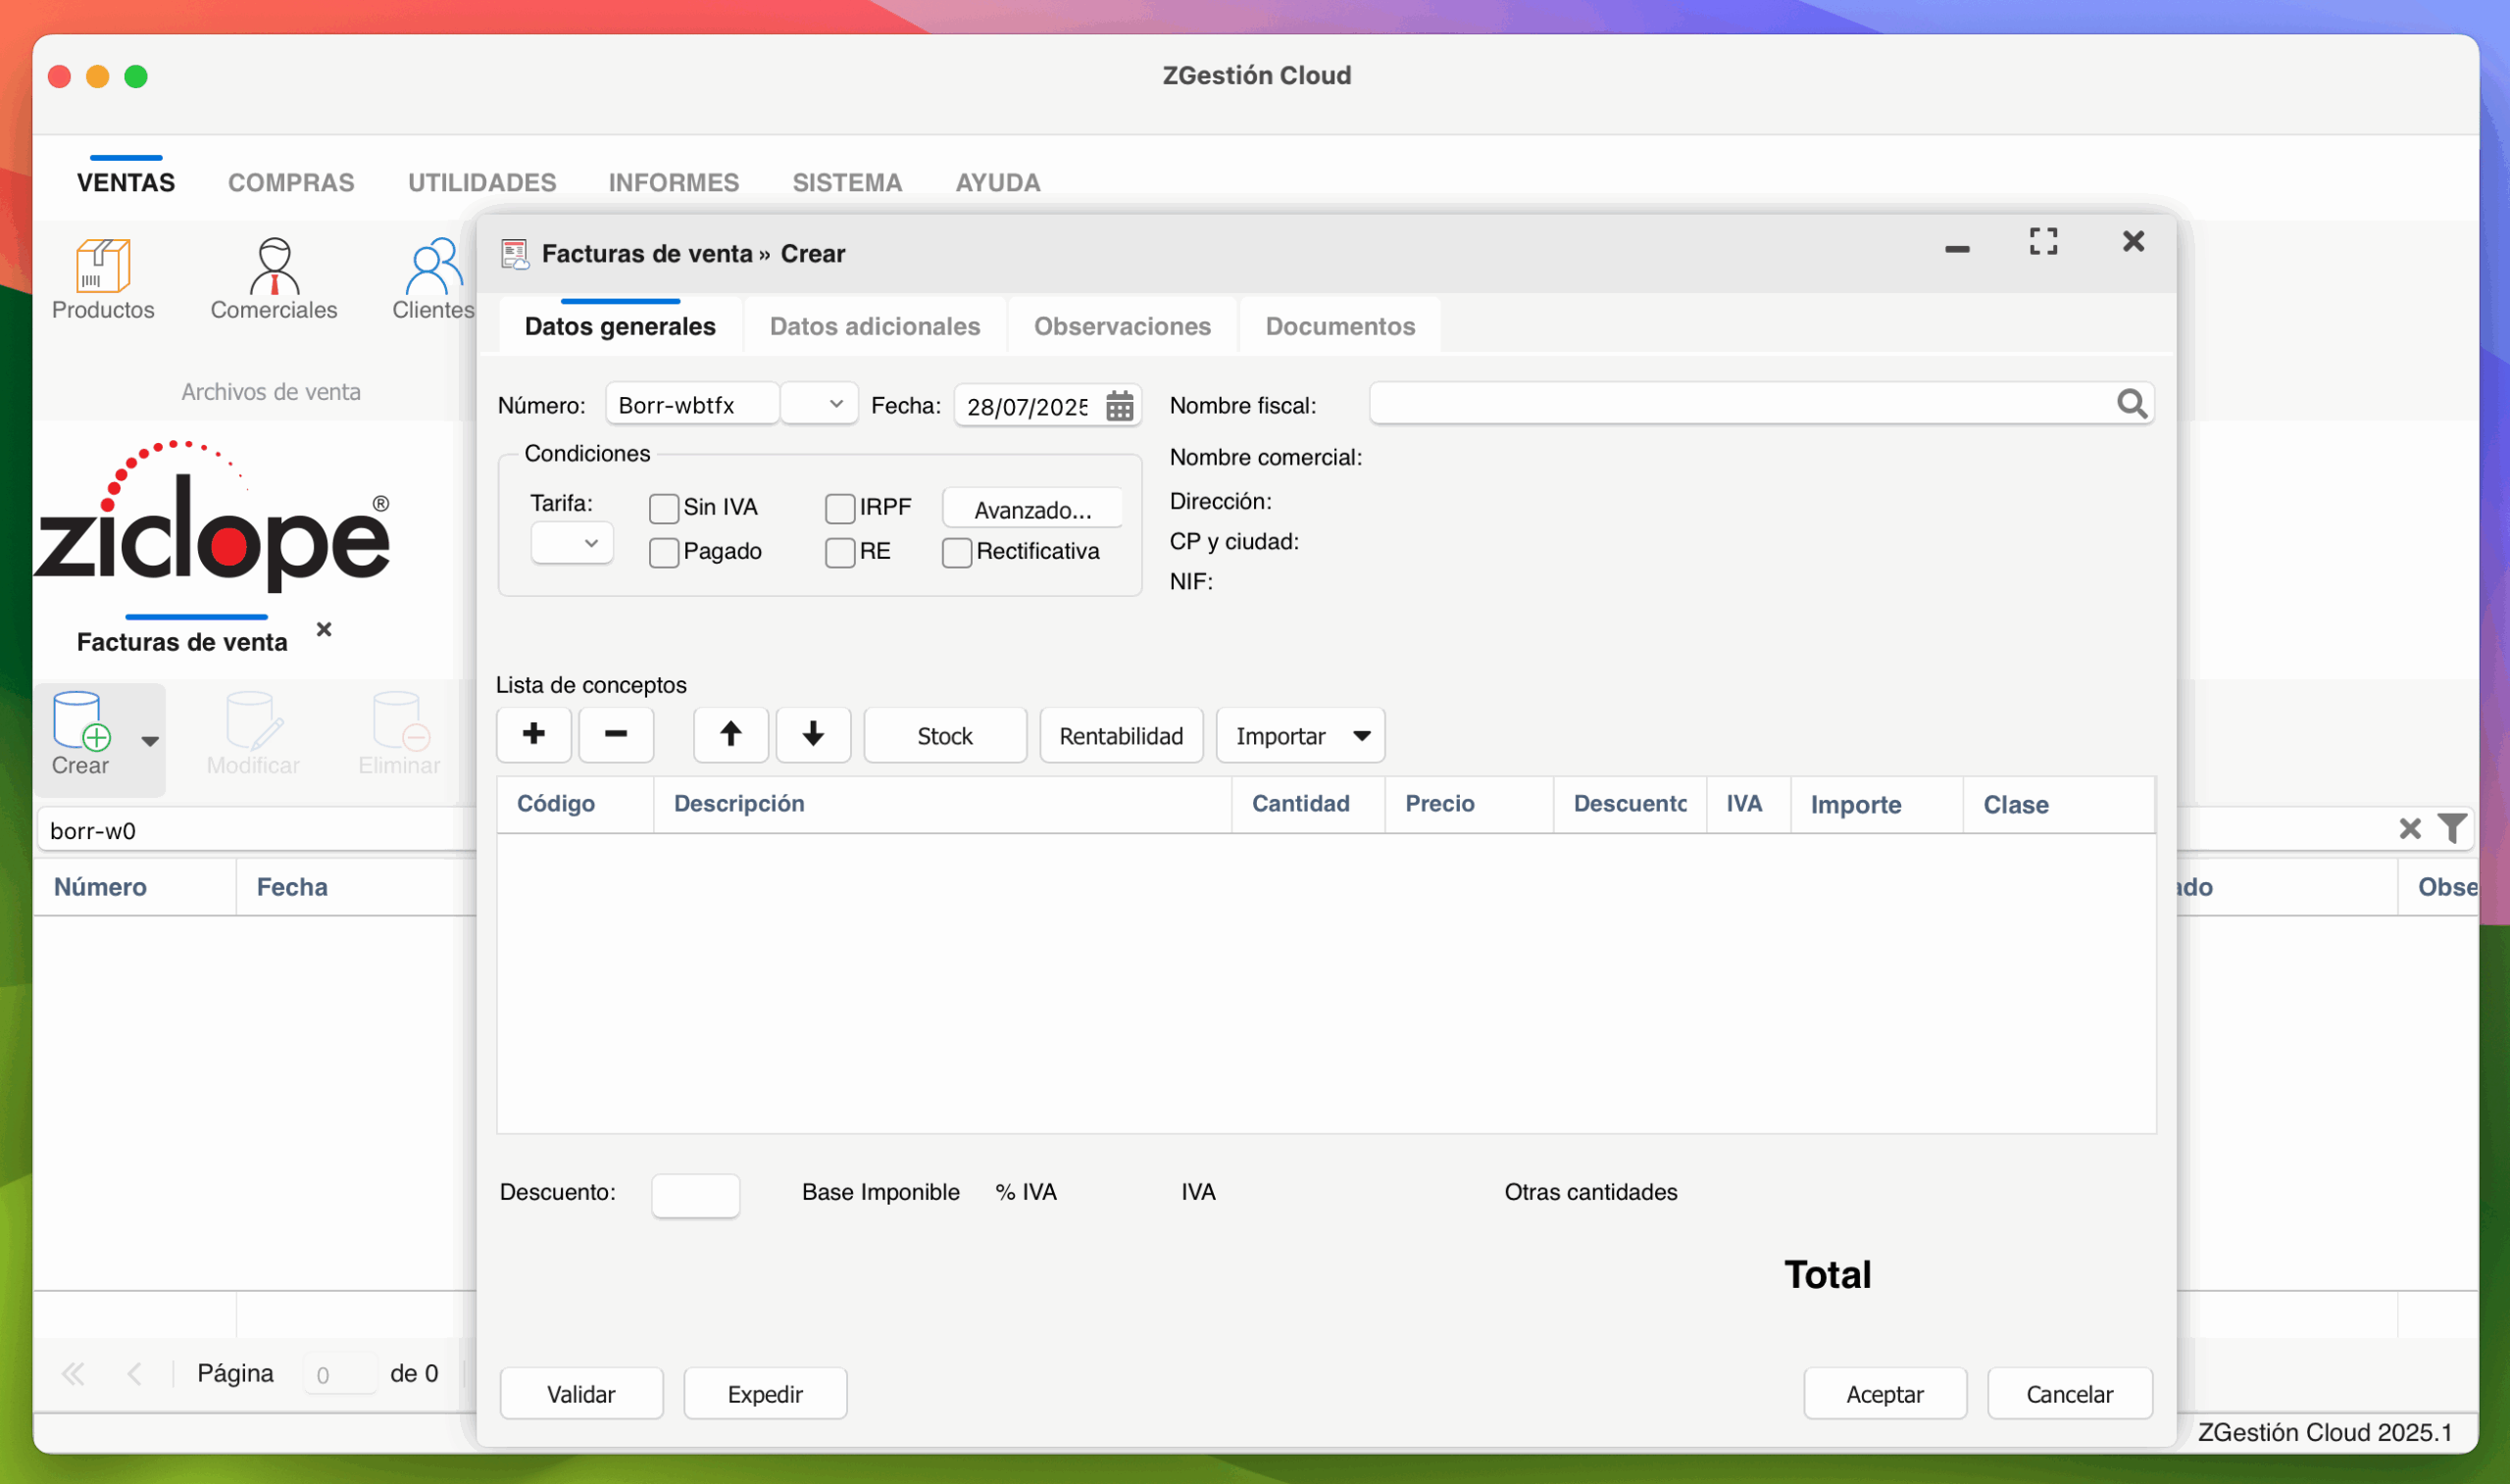Click the Validar button
This screenshot has width=2510, height=1484.
coord(581,1393)
